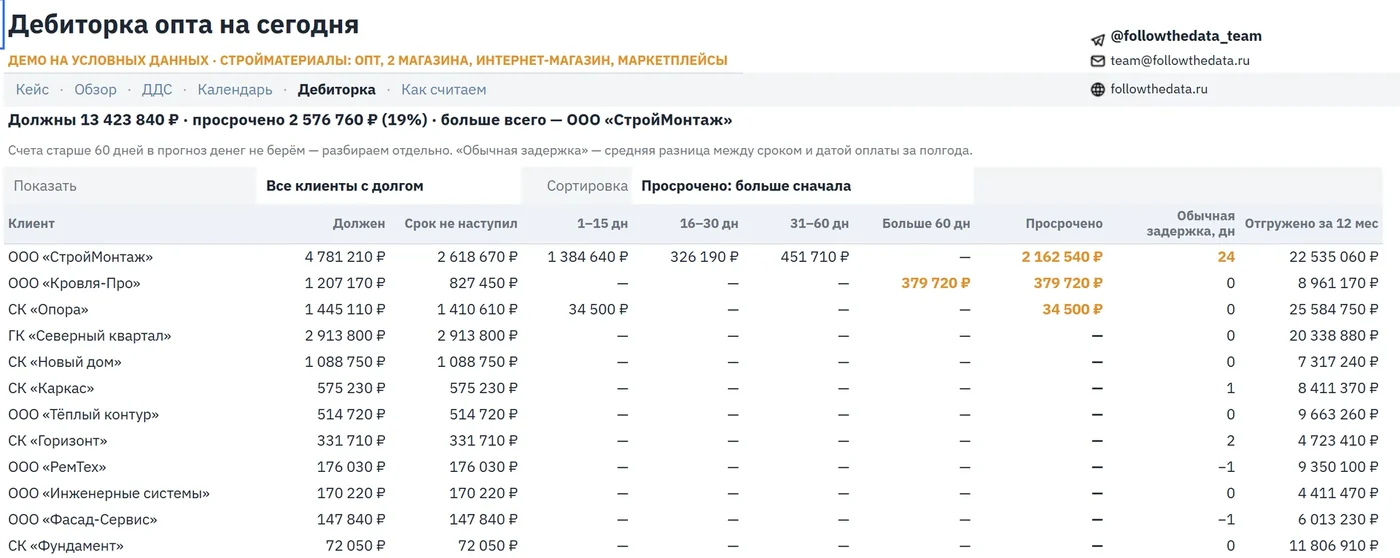The image size is (1400, 558).
Task: Click the overdue amount 2 162 540 ₽
Action: tap(1062, 257)
